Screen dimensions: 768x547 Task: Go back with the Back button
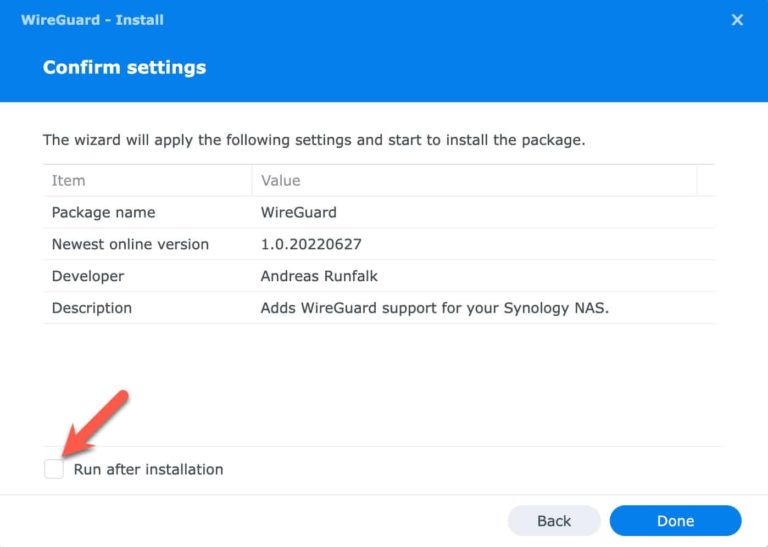[554, 520]
